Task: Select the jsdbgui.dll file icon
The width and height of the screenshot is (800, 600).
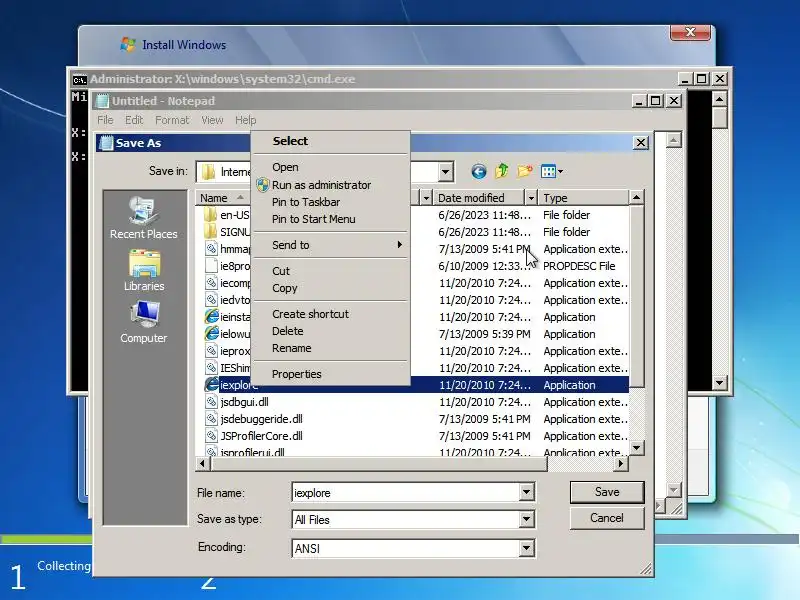Action: (211, 402)
